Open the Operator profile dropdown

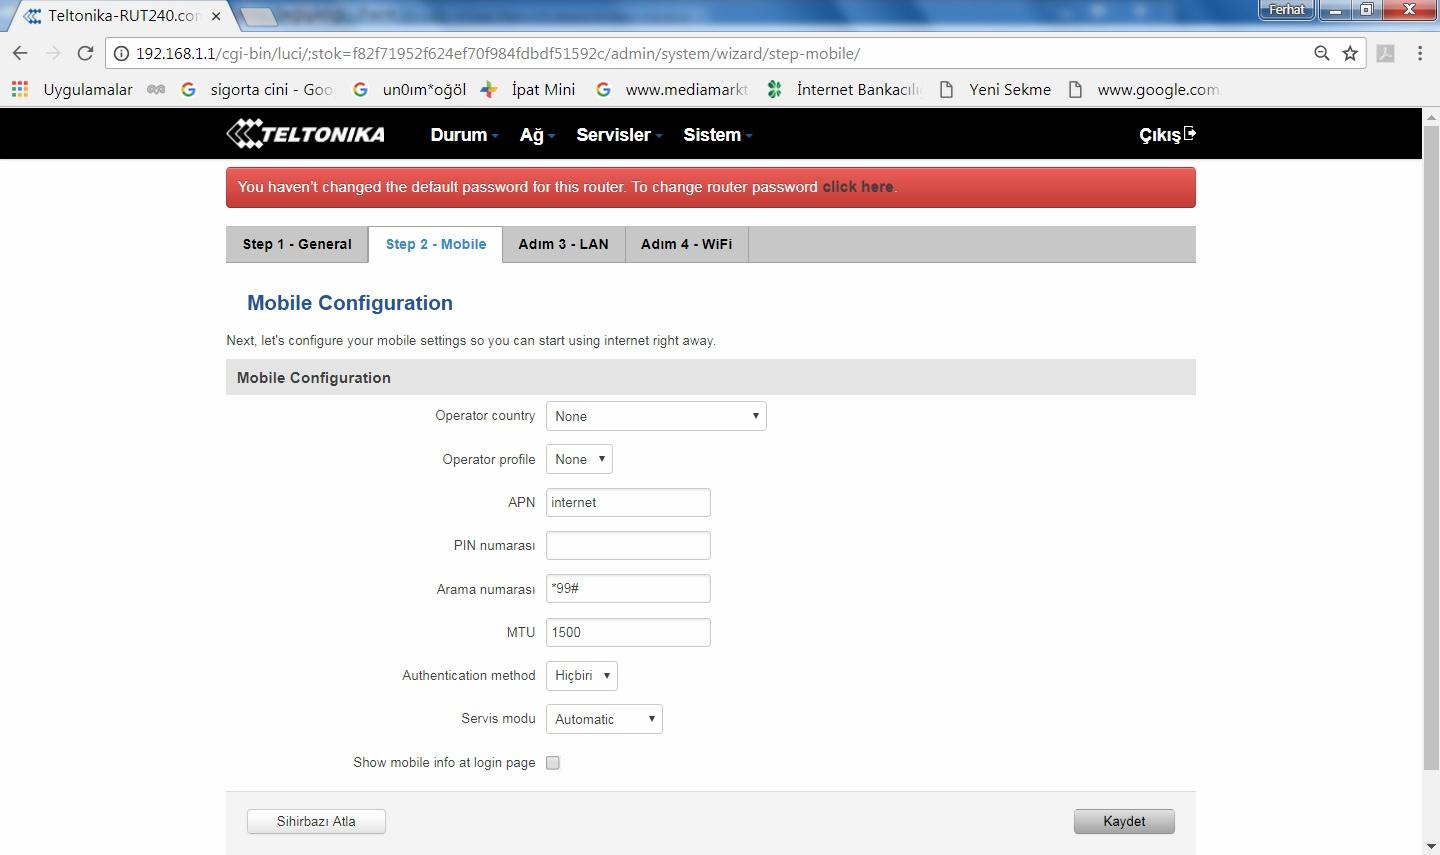coord(579,459)
